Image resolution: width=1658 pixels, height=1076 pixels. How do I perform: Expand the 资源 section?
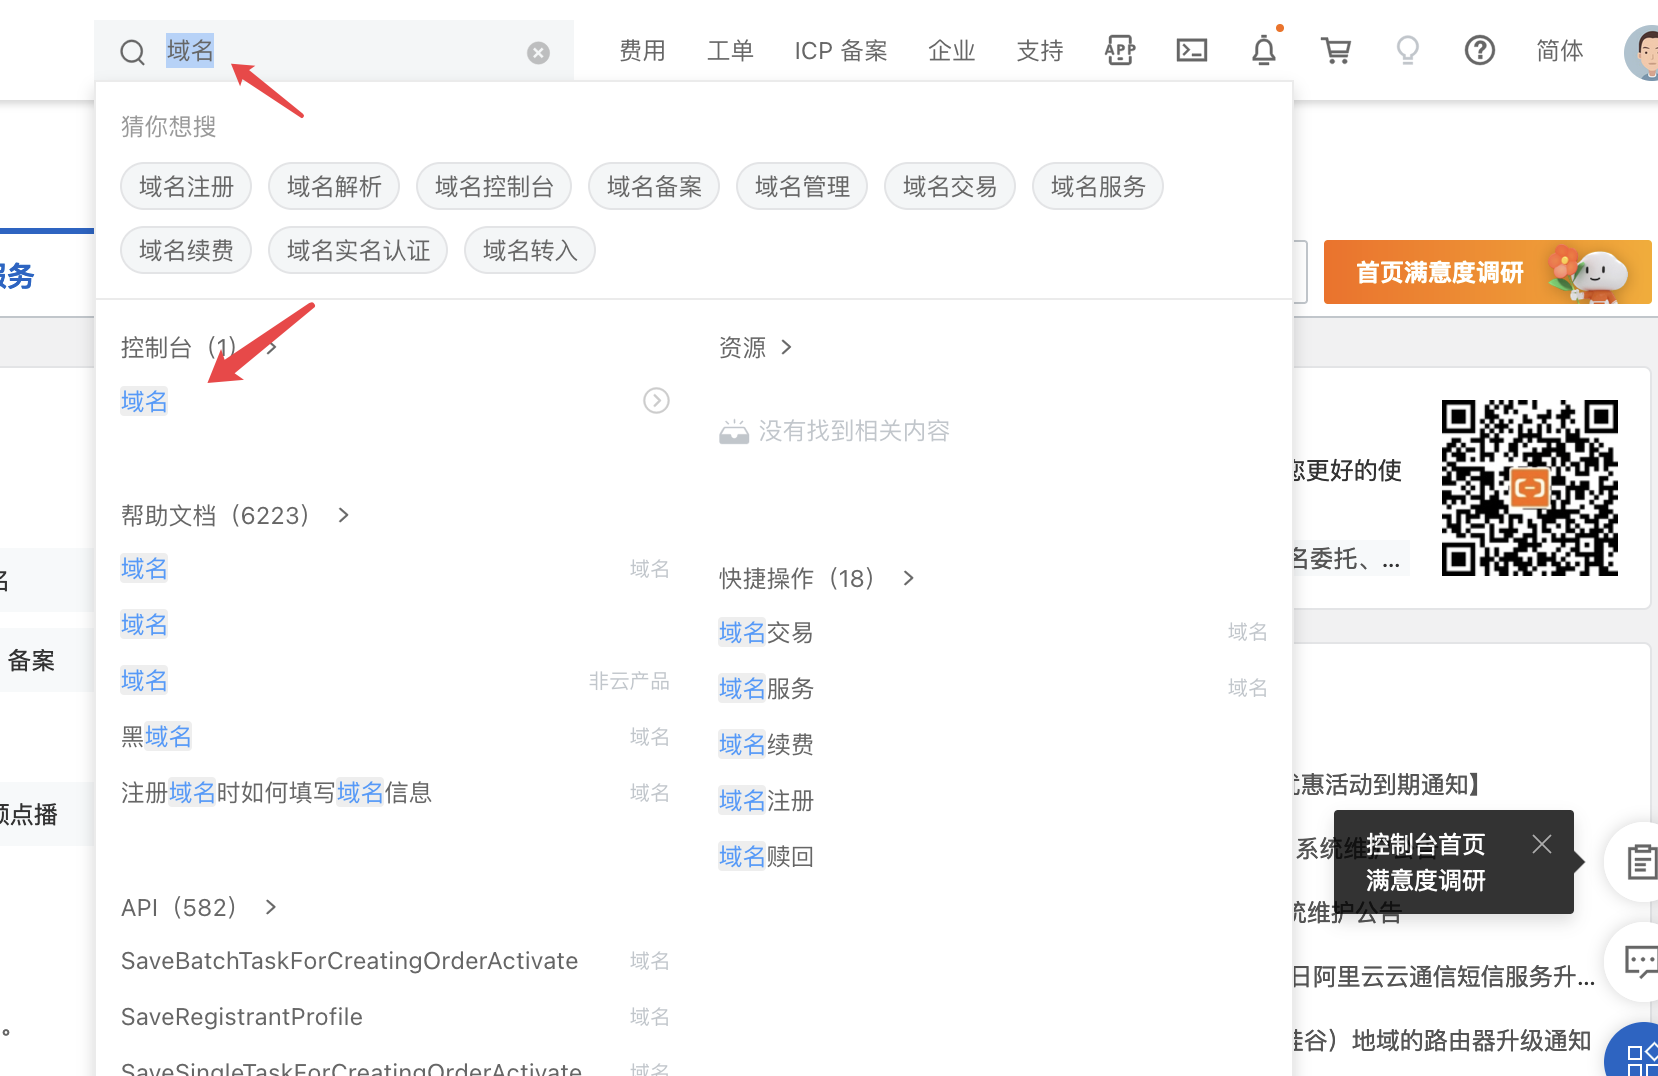pyautogui.click(x=756, y=348)
